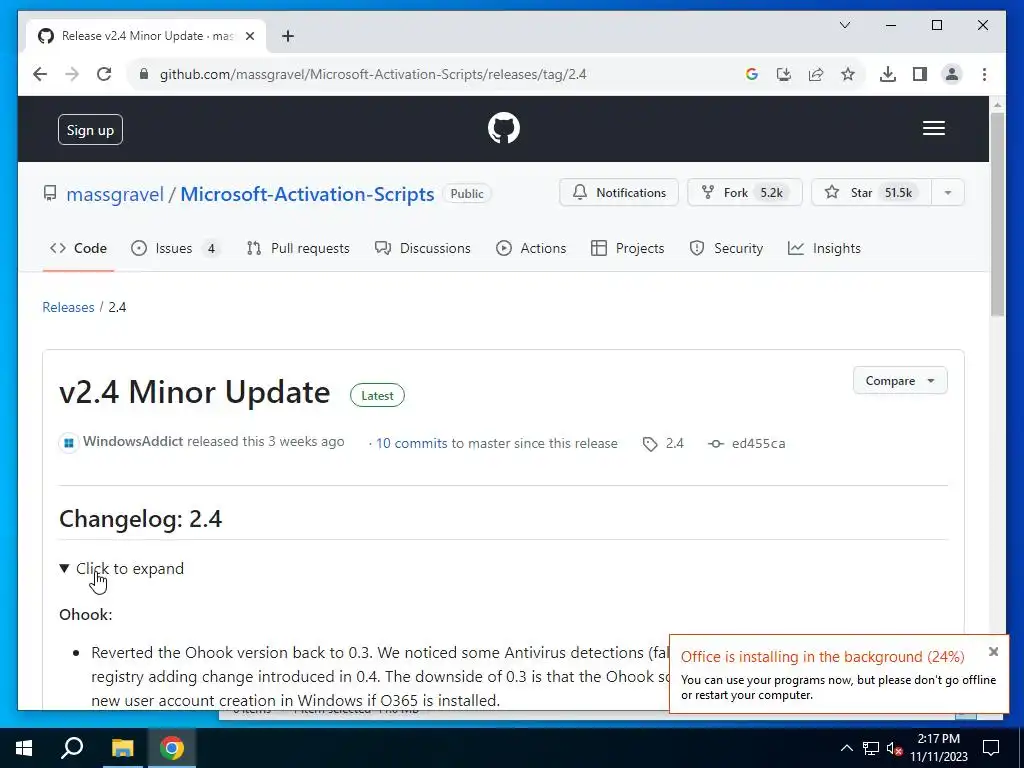Open the hamburger menu in GitHub header
Viewport: 1024px width, 768px height.
point(933,128)
